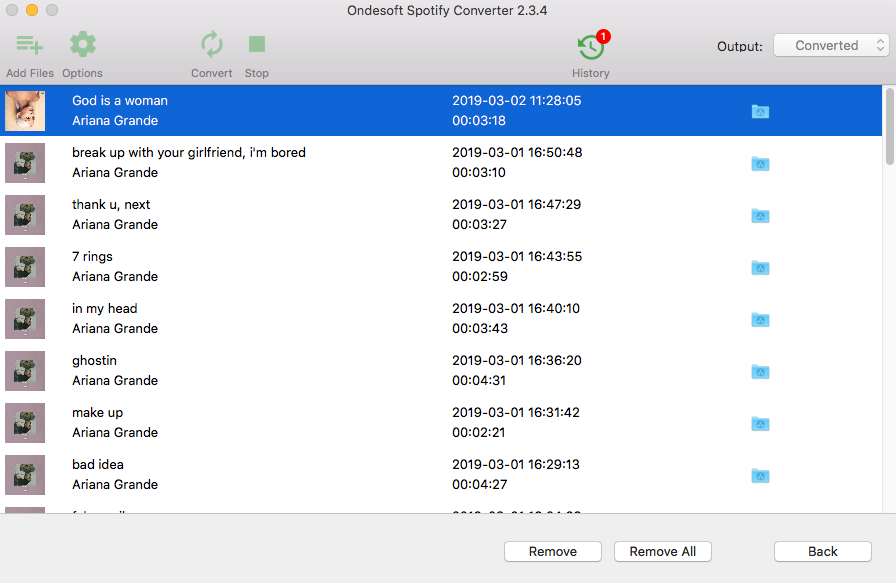Click the duration '00:02:21'
This screenshot has height=583, width=896.
[x=478, y=433]
